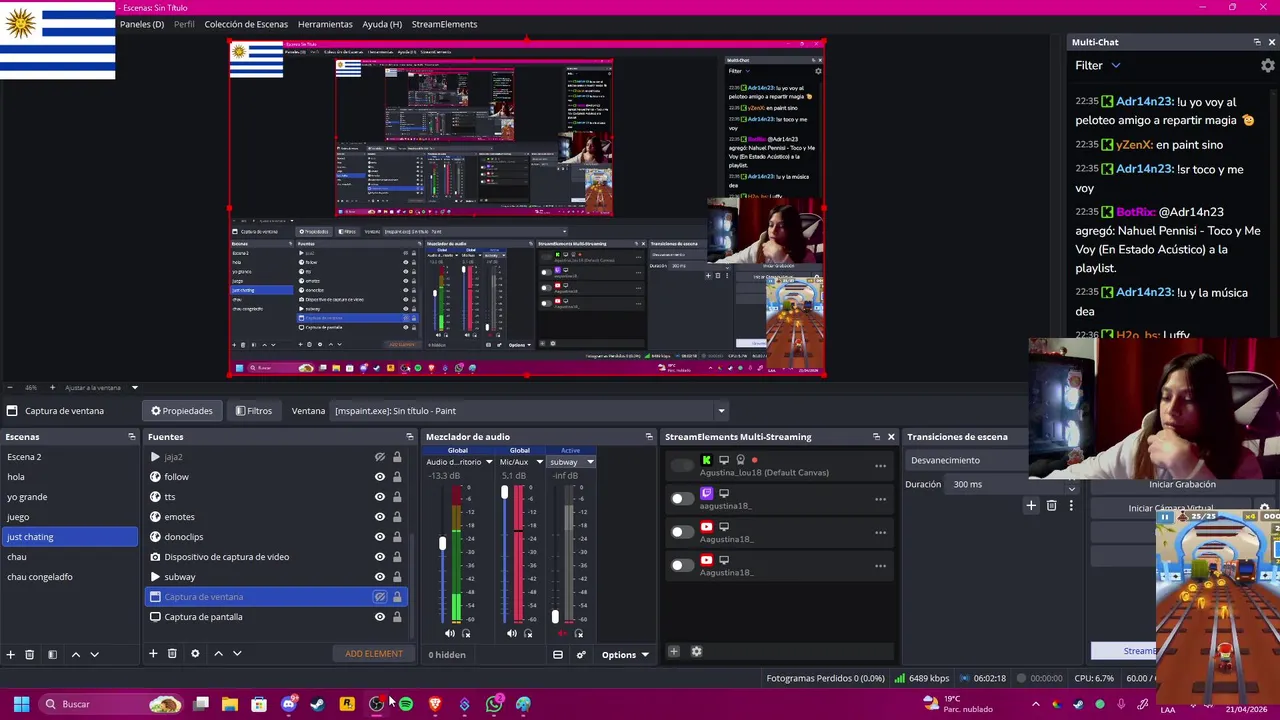
Task: Click Propiedades button
Action: click(x=181, y=411)
